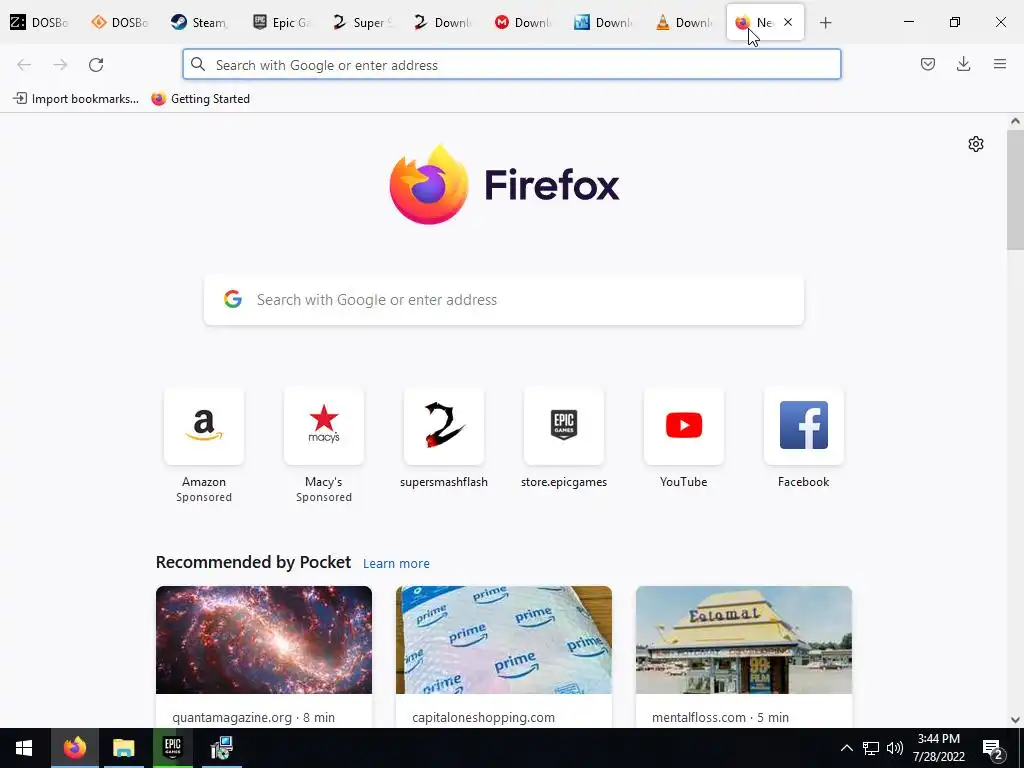Click the magnifier icon in address bar
Image resolution: width=1024 pixels, height=768 pixels.
198,64
